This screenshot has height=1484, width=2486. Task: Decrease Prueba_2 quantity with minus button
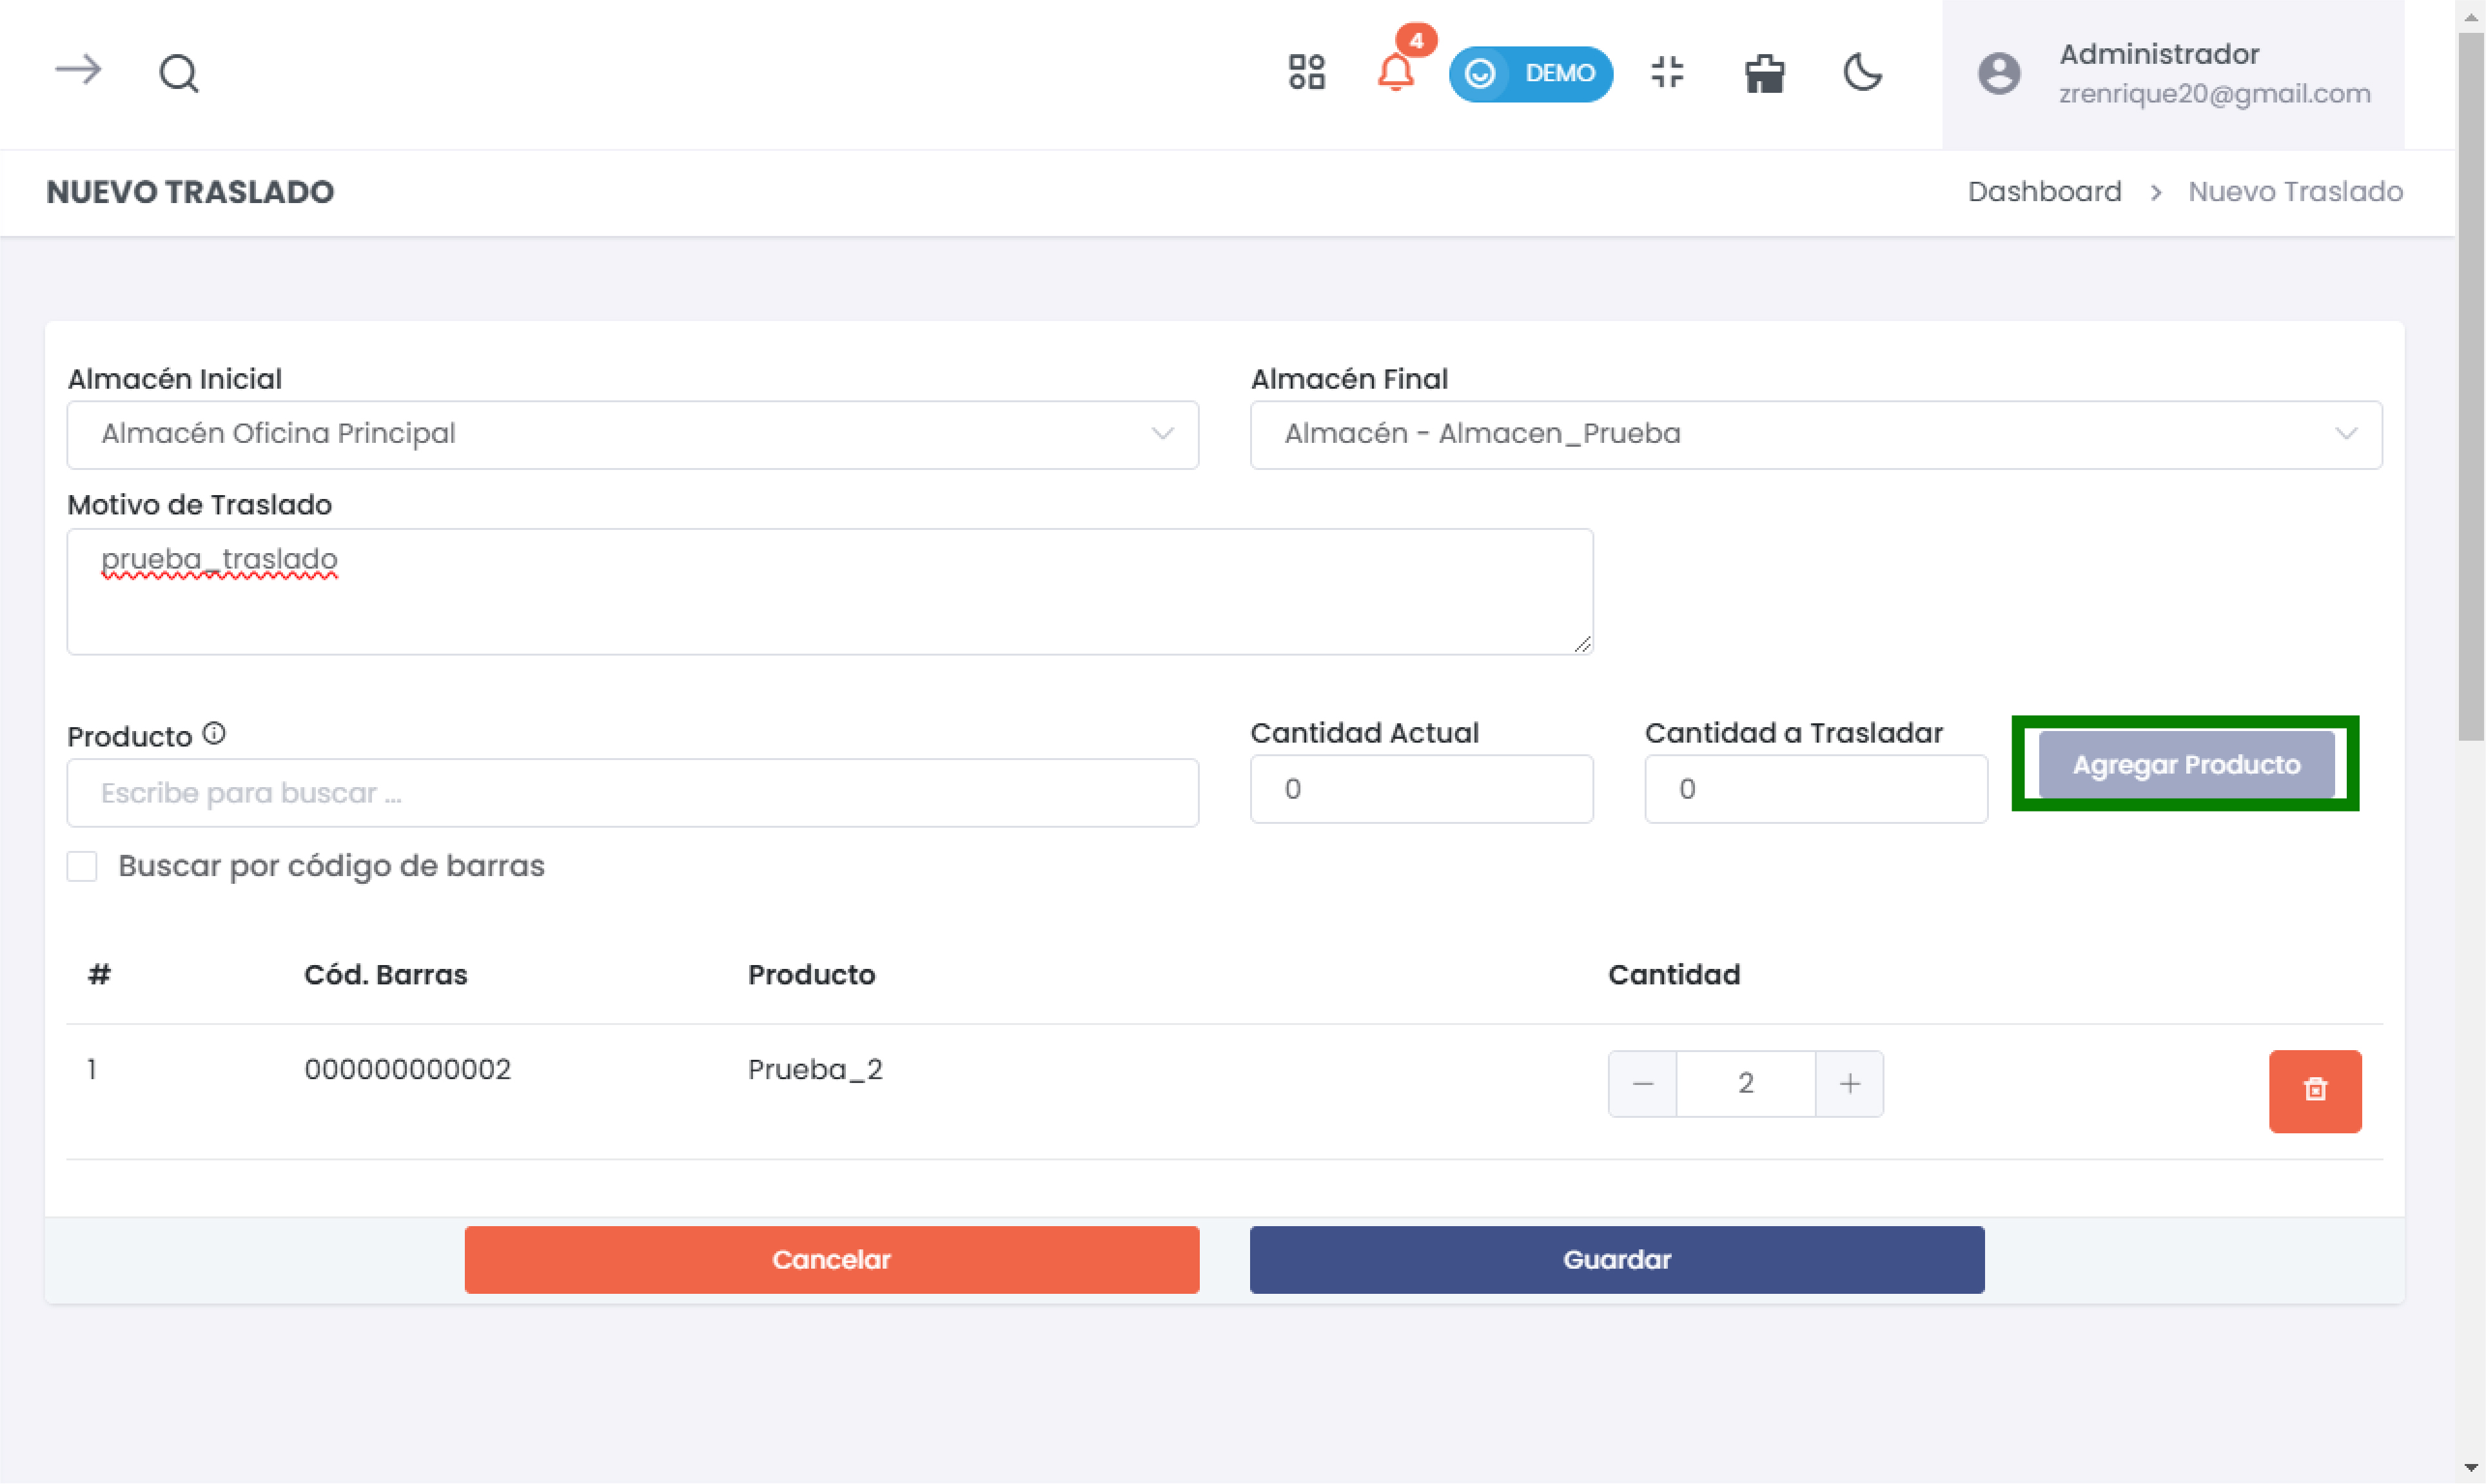pyautogui.click(x=1642, y=1083)
